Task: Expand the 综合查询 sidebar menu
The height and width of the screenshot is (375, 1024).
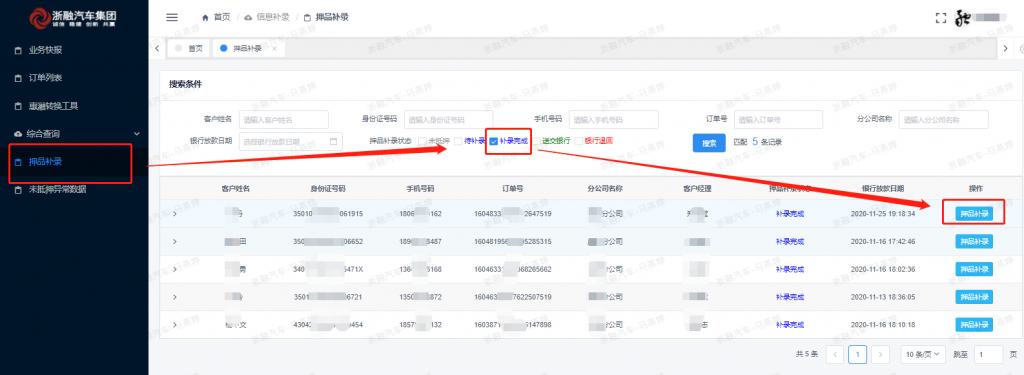Action: point(74,133)
